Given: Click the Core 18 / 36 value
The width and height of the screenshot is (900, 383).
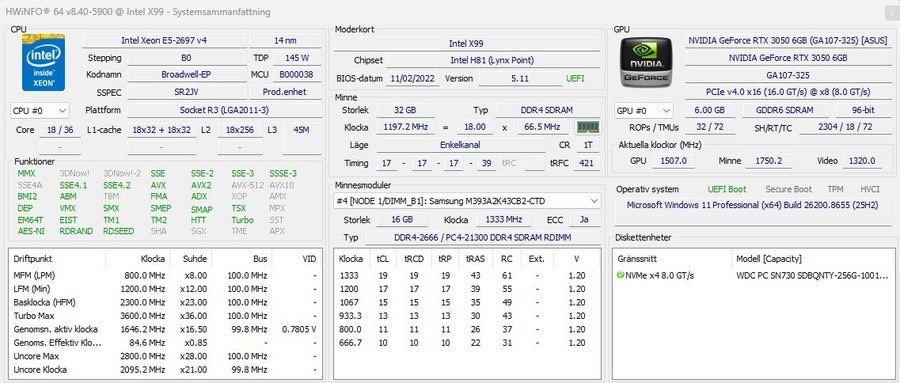Looking at the screenshot, I should pos(60,130).
